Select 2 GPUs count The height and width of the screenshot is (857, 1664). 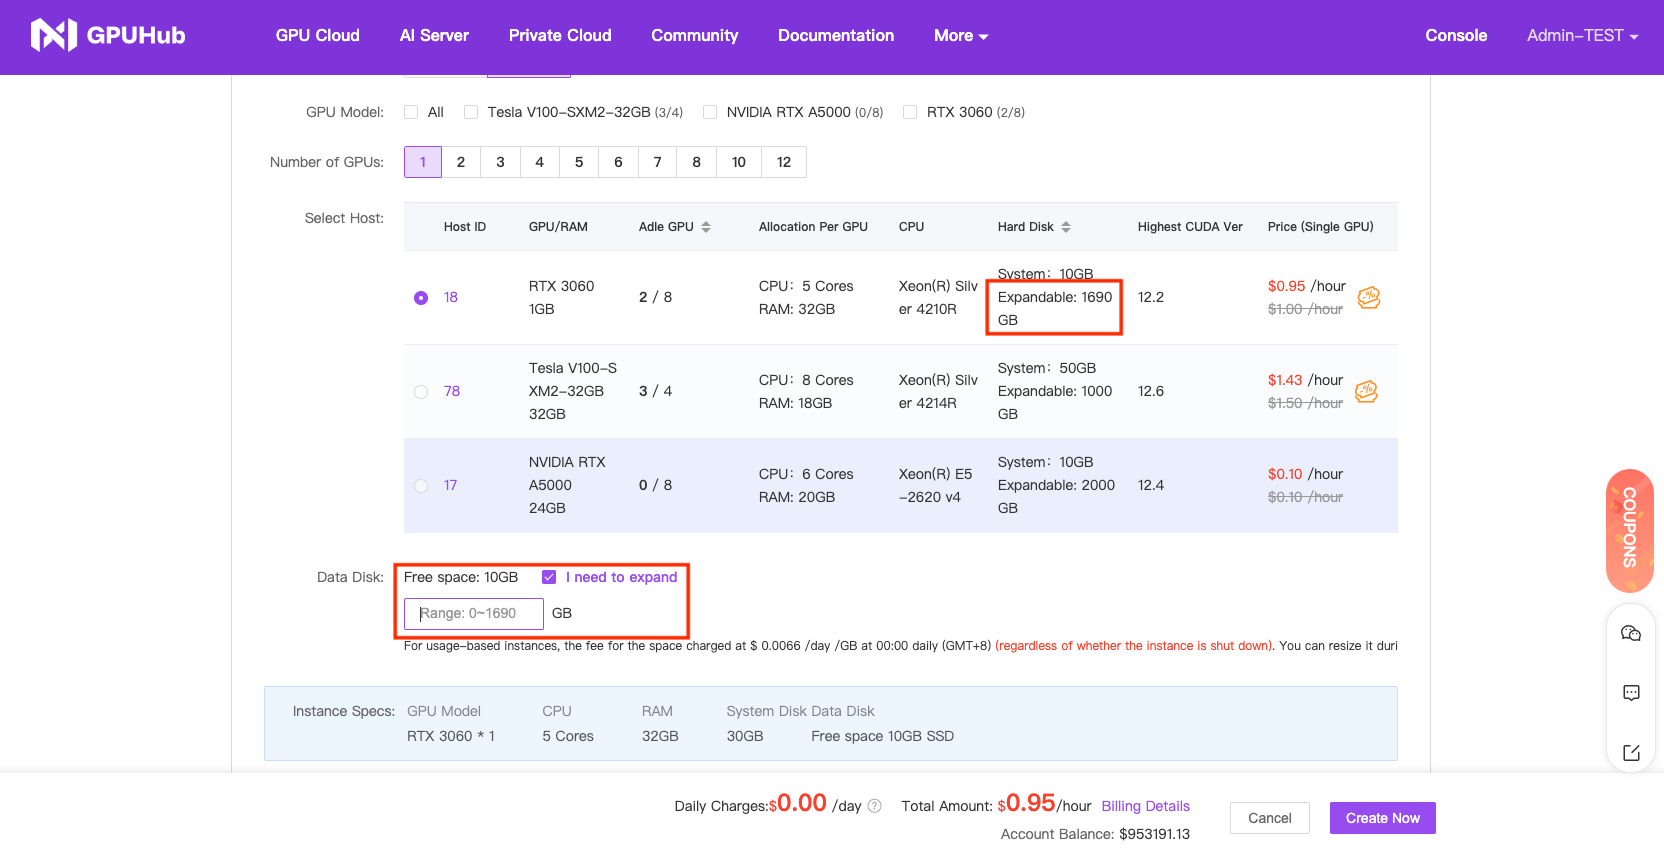pyautogui.click(x=461, y=162)
